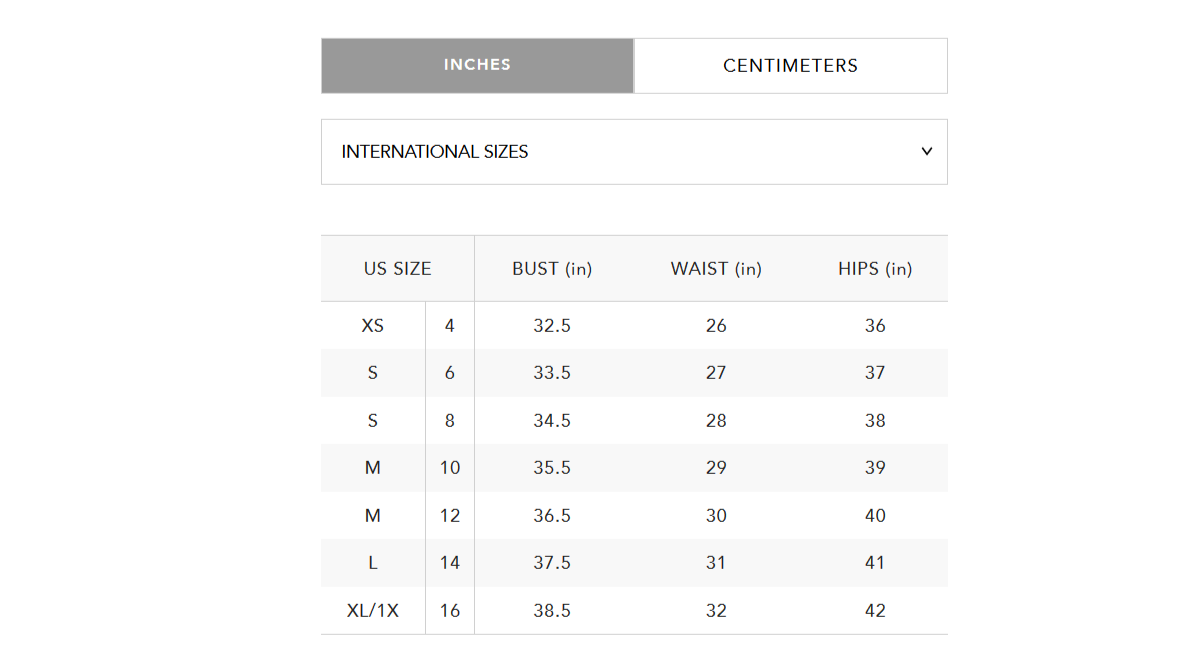
Task: Click hips value 36
Action: pos(875,326)
